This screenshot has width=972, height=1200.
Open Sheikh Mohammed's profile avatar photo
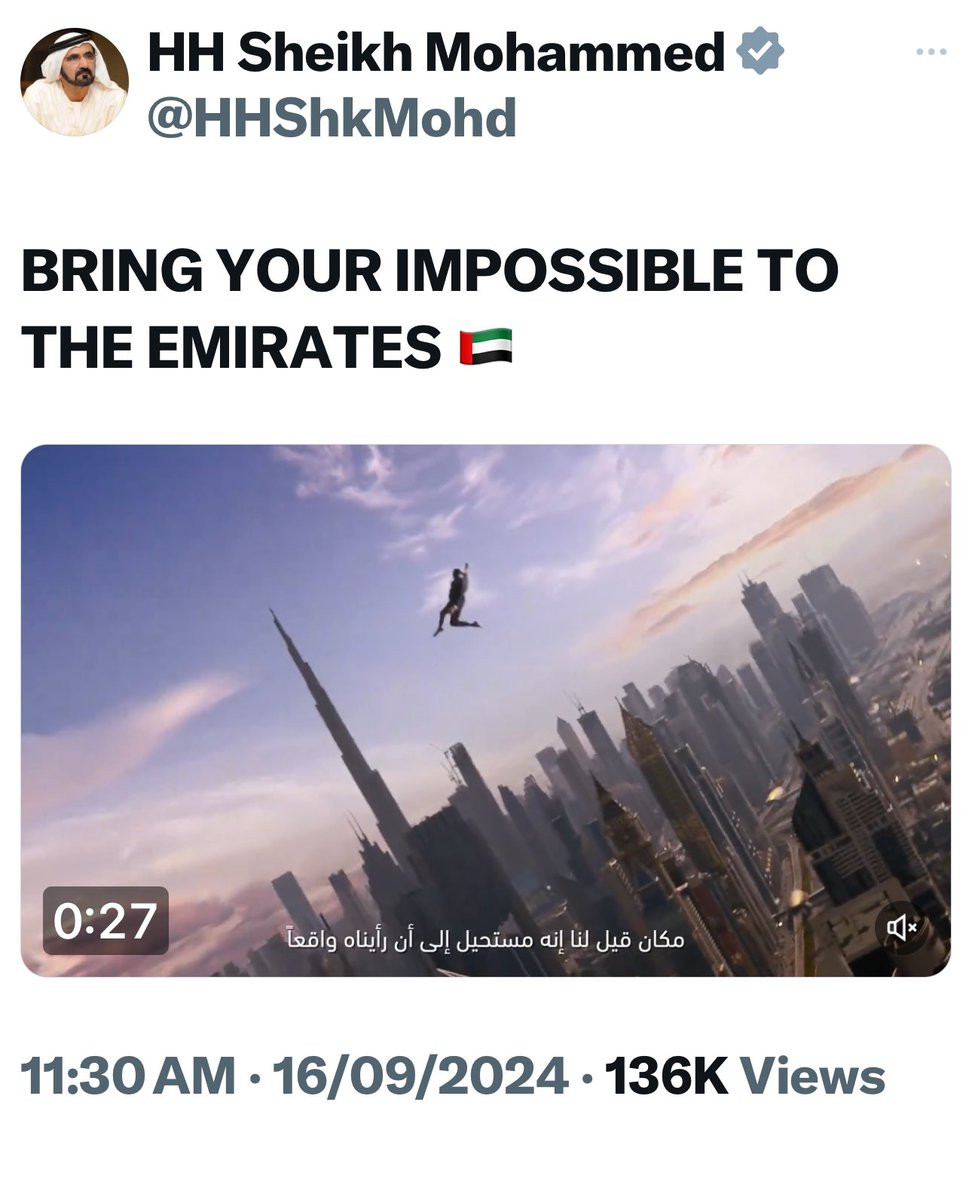[74, 82]
